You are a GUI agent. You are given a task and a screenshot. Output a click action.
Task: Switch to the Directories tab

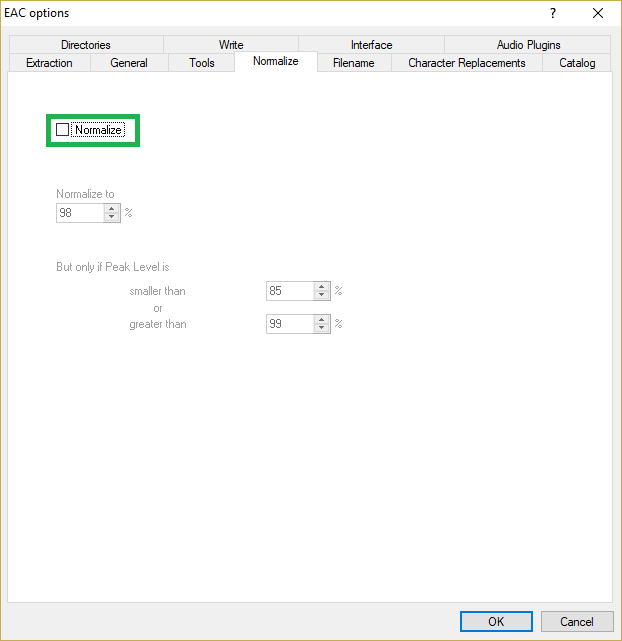tap(86, 45)
